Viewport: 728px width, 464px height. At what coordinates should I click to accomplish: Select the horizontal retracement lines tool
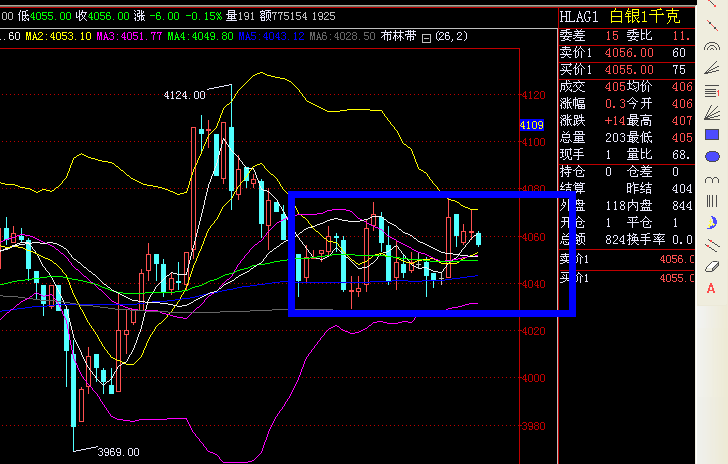click(712, 91)
